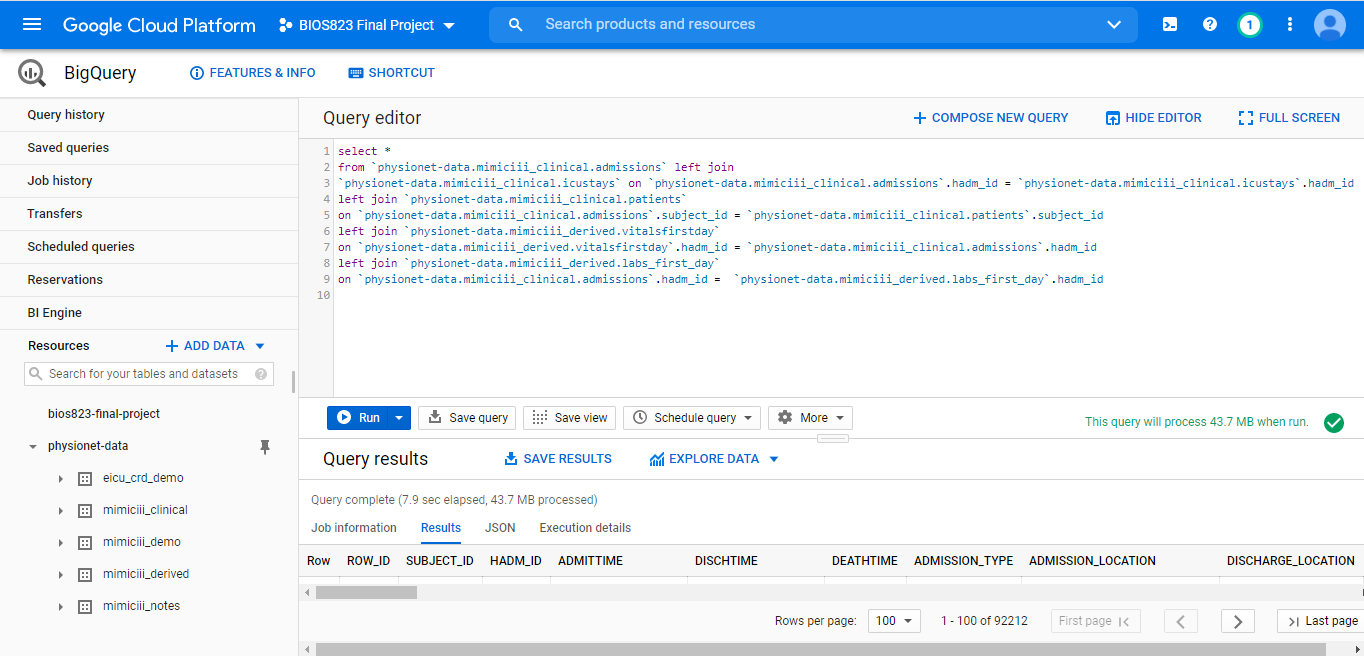Open Transfers in the sidebar
The image size is (1364, 656).
click(x=149, y=214)
